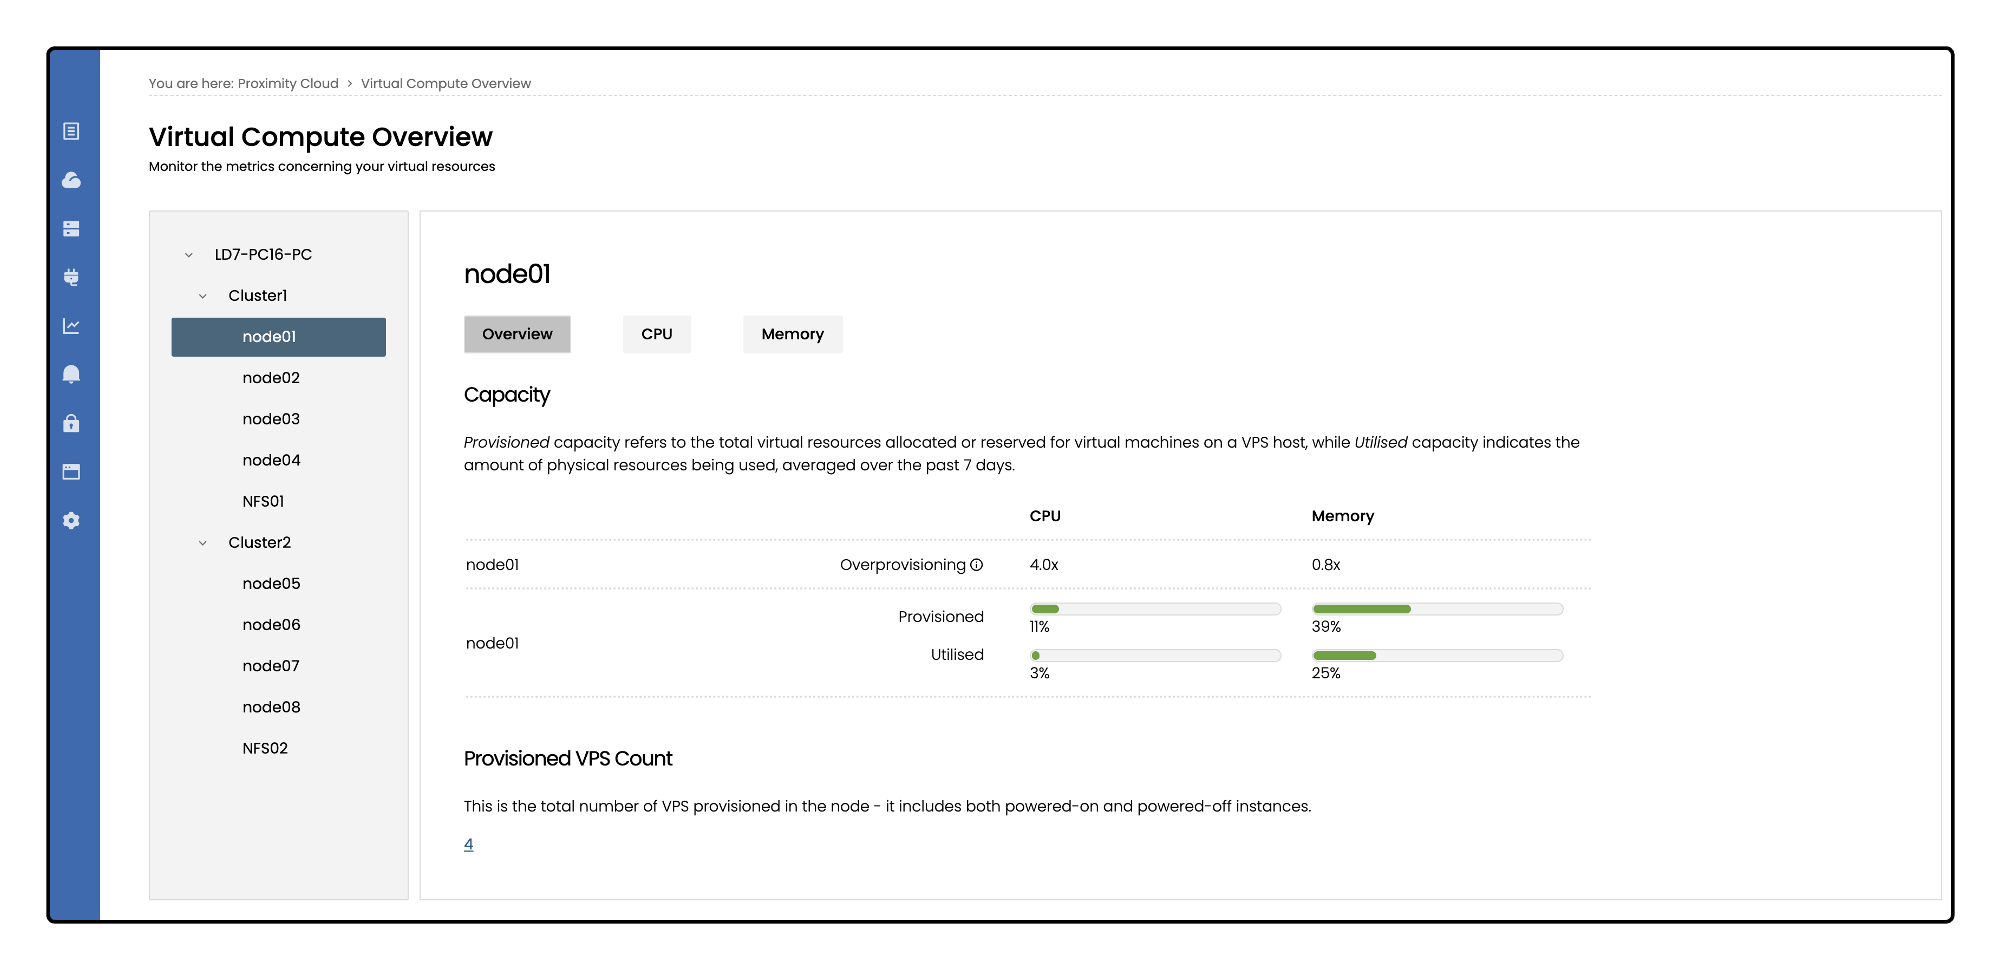Click the padlock security icon
The height and width of the screenshot is (969, 2000).
71,423
